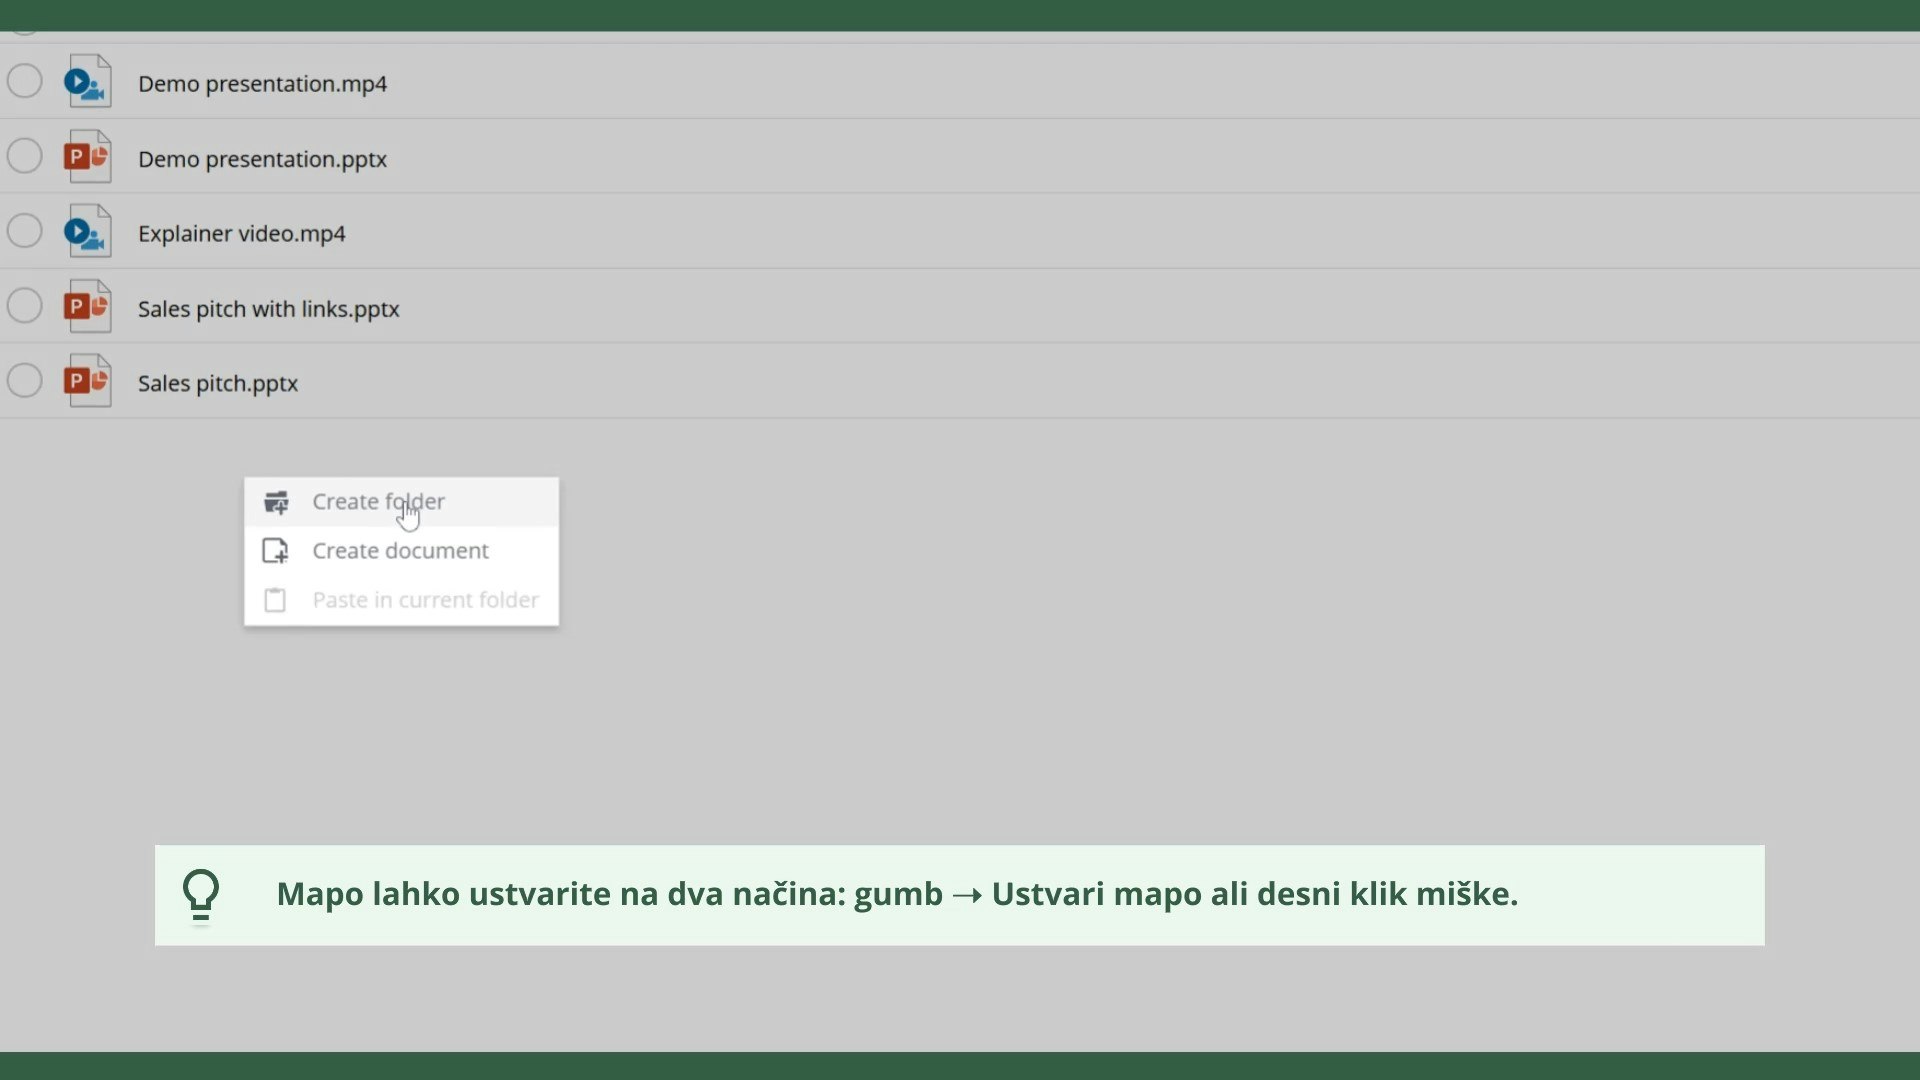Screen dimensions: 1920x1080
Task: Choose Create document in the context menu
Action: [402, 551]
